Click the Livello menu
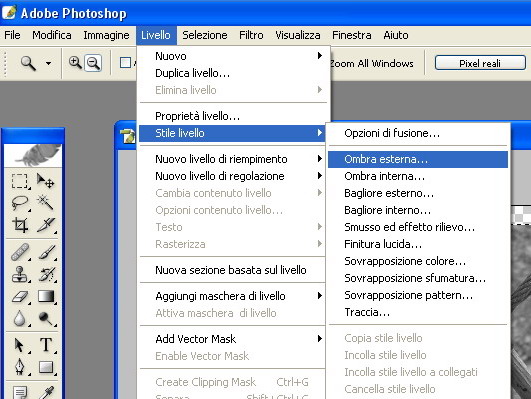 156,35
